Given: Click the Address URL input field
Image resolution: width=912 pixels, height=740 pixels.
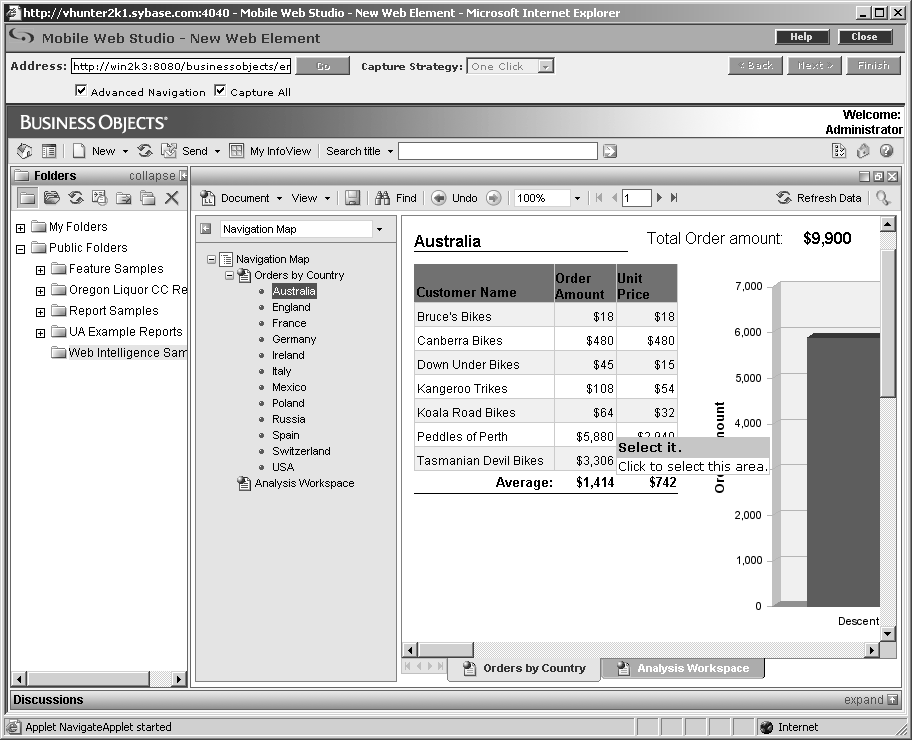Looking at the screenshot, I should coord(181,66).
